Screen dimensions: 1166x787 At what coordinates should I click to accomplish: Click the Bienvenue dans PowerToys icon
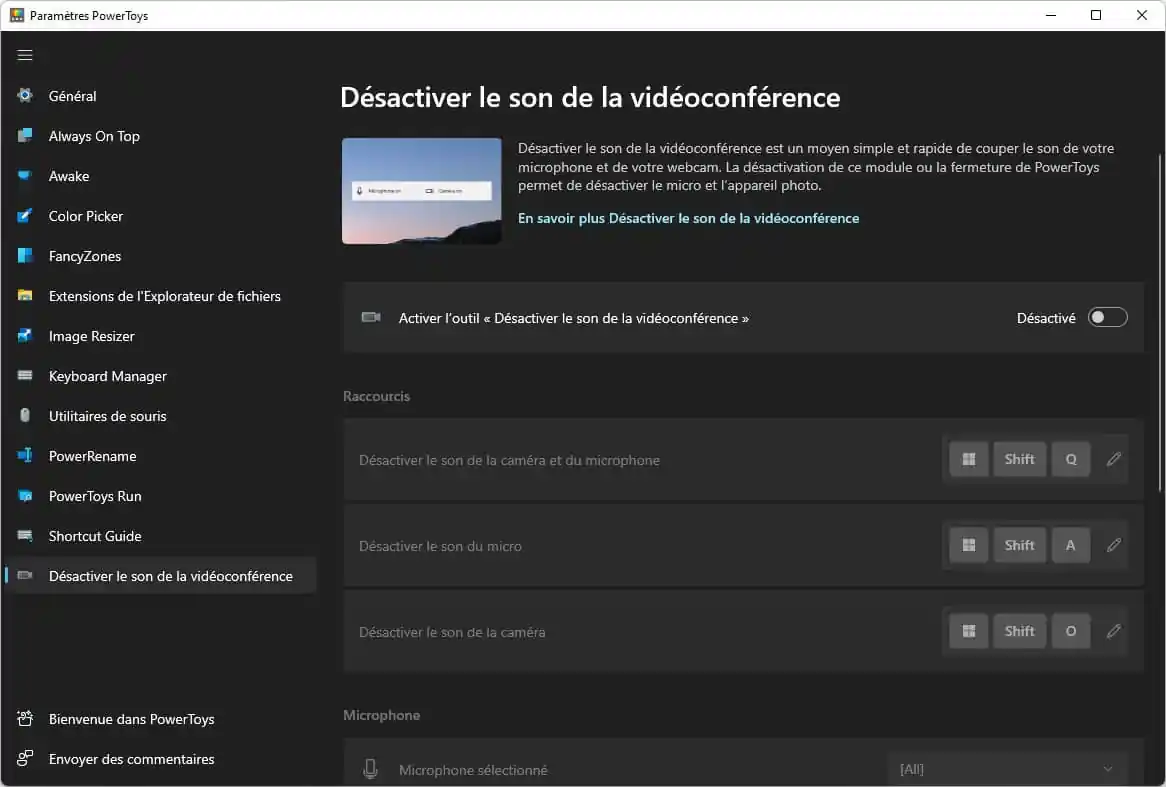coord(25,719)
